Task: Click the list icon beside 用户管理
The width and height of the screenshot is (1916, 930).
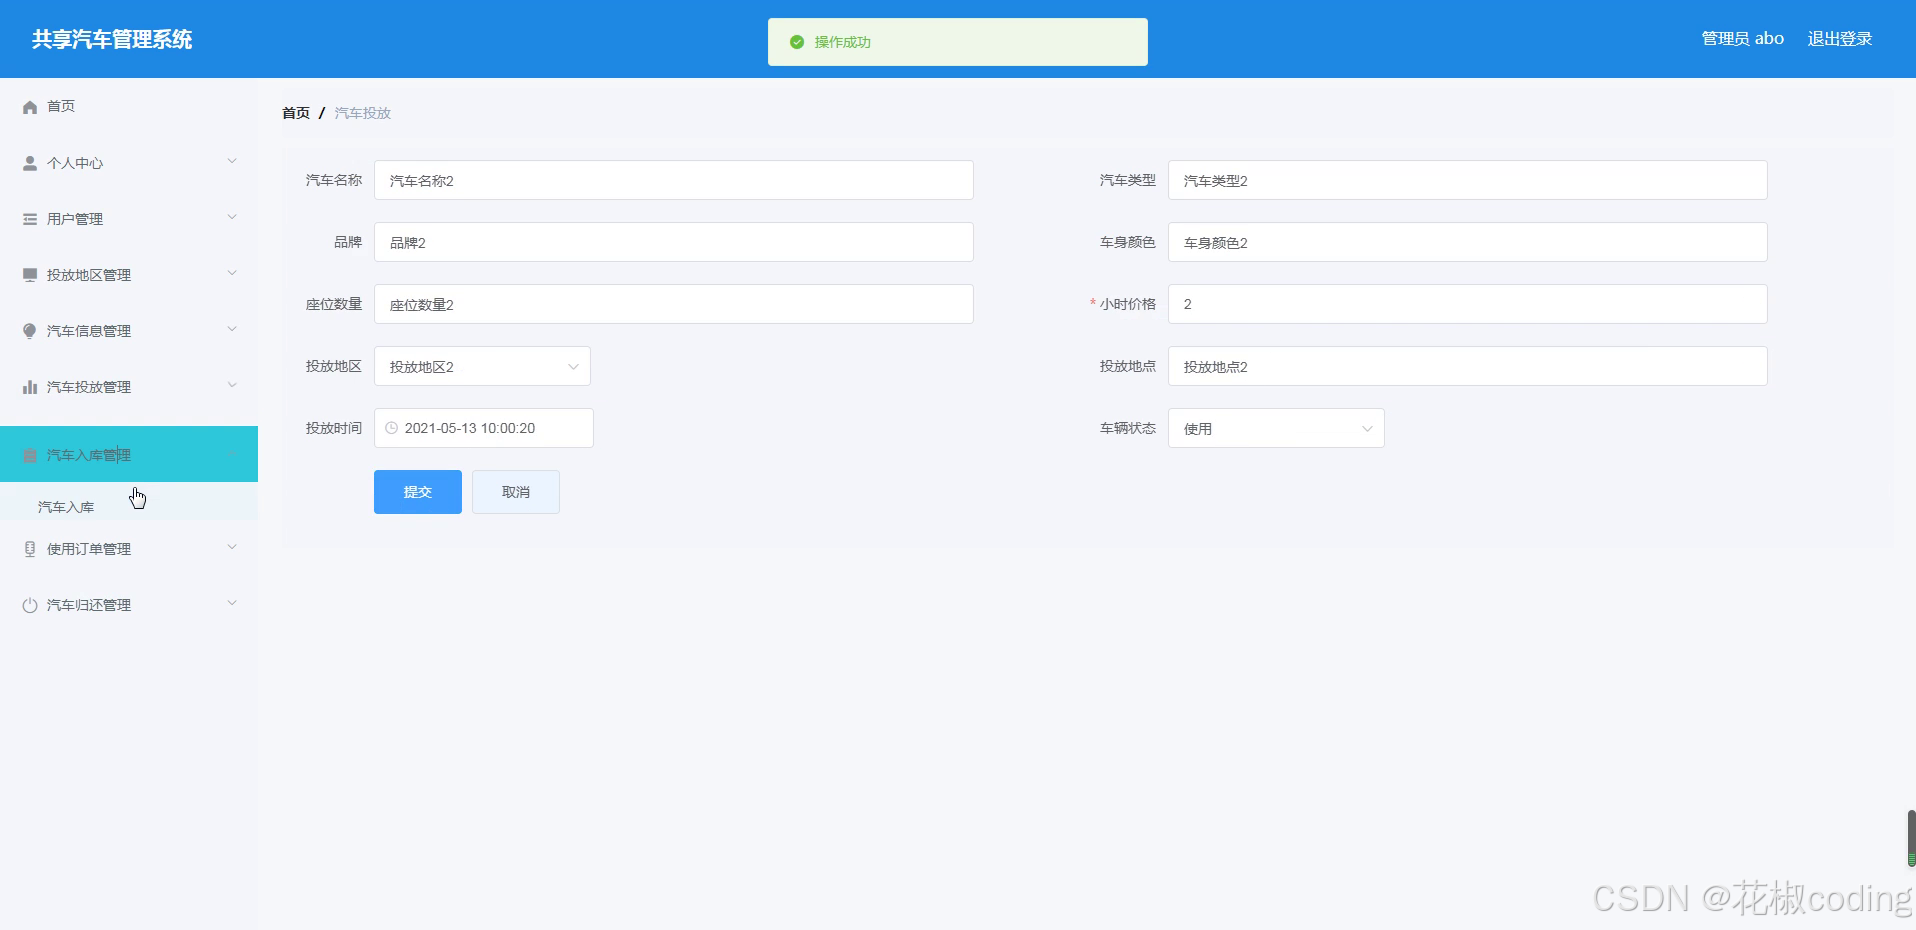Action: coord(30,219)
